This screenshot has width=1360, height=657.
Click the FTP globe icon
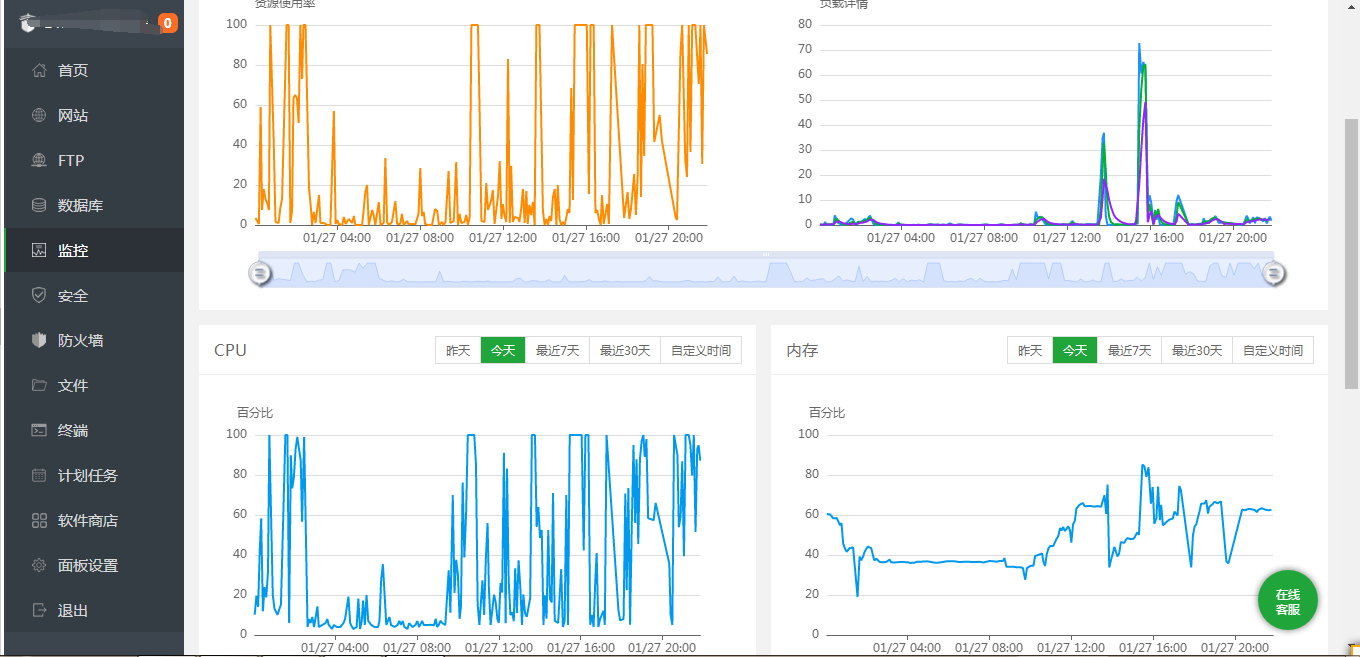click(x=39, y=160)
